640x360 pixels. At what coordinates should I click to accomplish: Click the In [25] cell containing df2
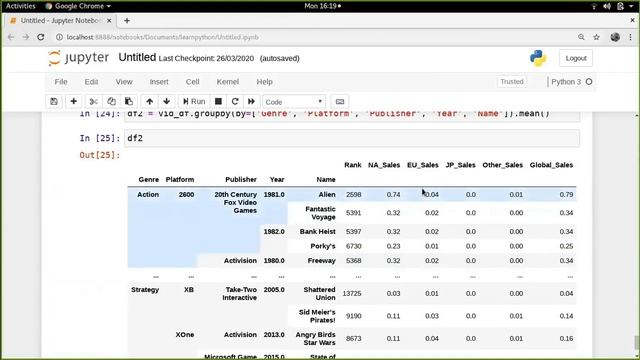click(x=352, y=138)
